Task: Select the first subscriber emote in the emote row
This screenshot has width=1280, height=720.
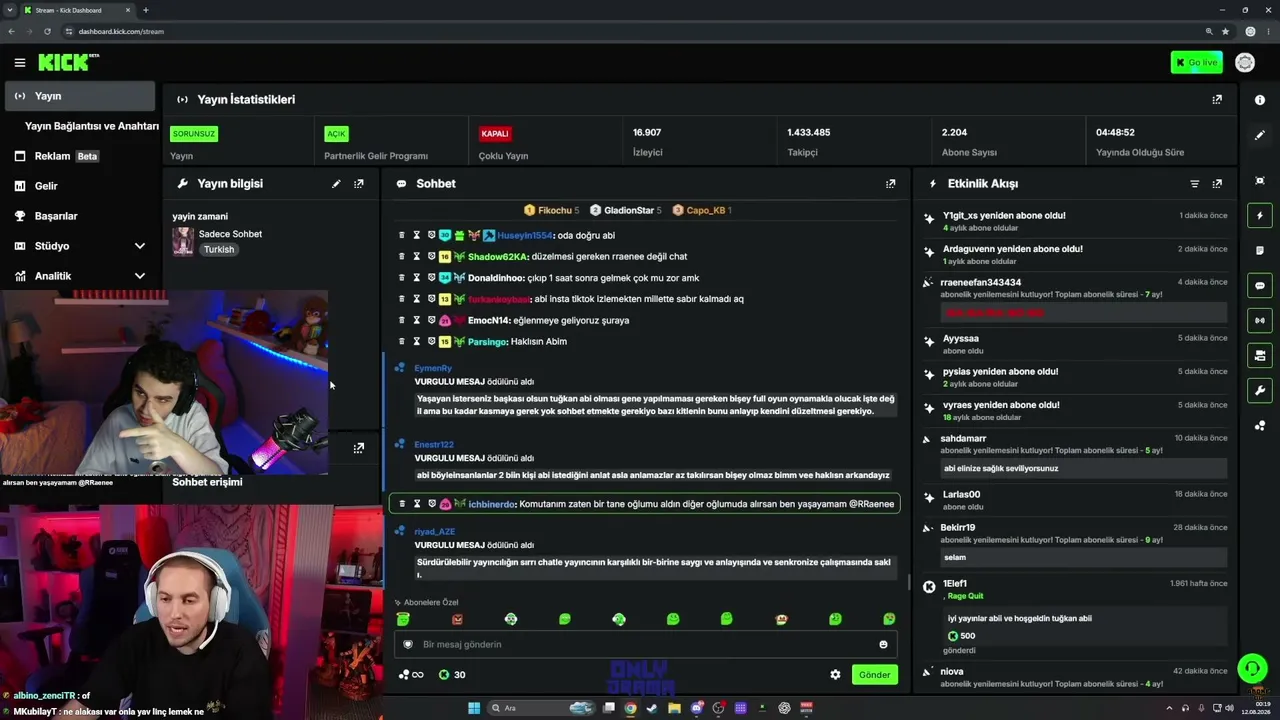Action: (x=403, y=620)
